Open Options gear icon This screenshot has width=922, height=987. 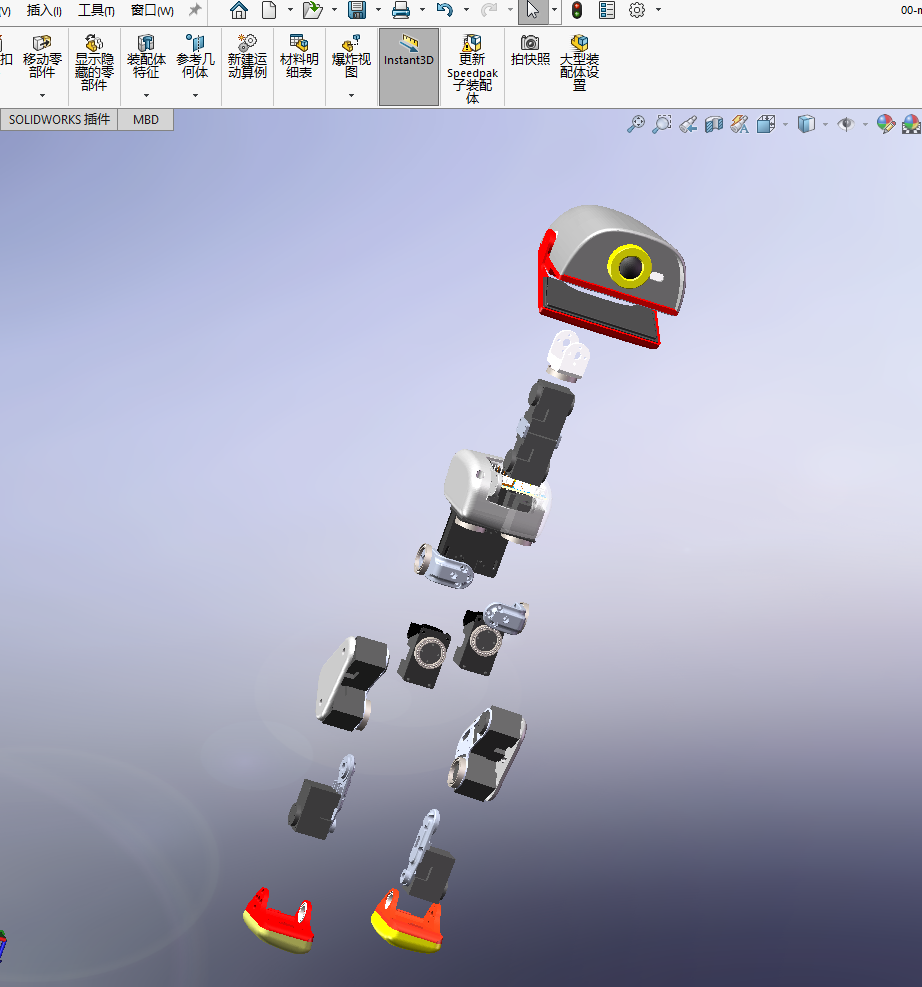pyautogui.click(x=637, y=10)
